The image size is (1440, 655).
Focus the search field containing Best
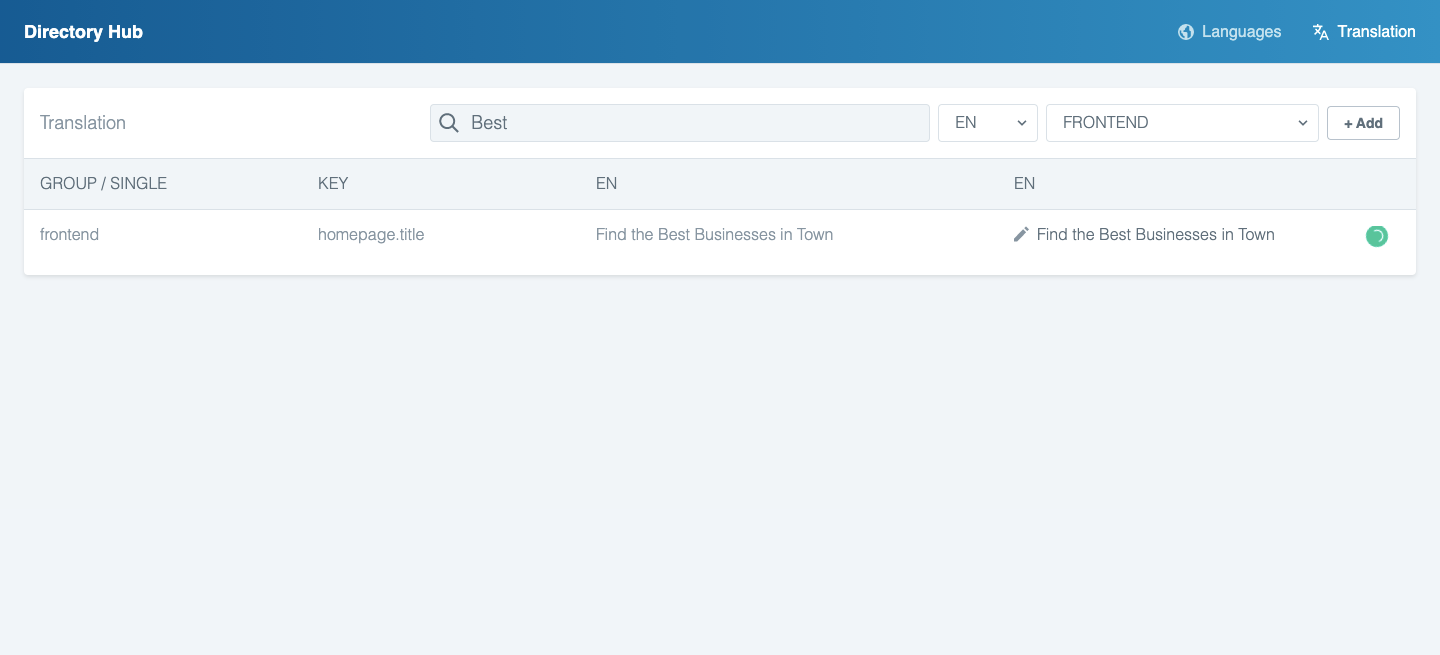[680, 123]
